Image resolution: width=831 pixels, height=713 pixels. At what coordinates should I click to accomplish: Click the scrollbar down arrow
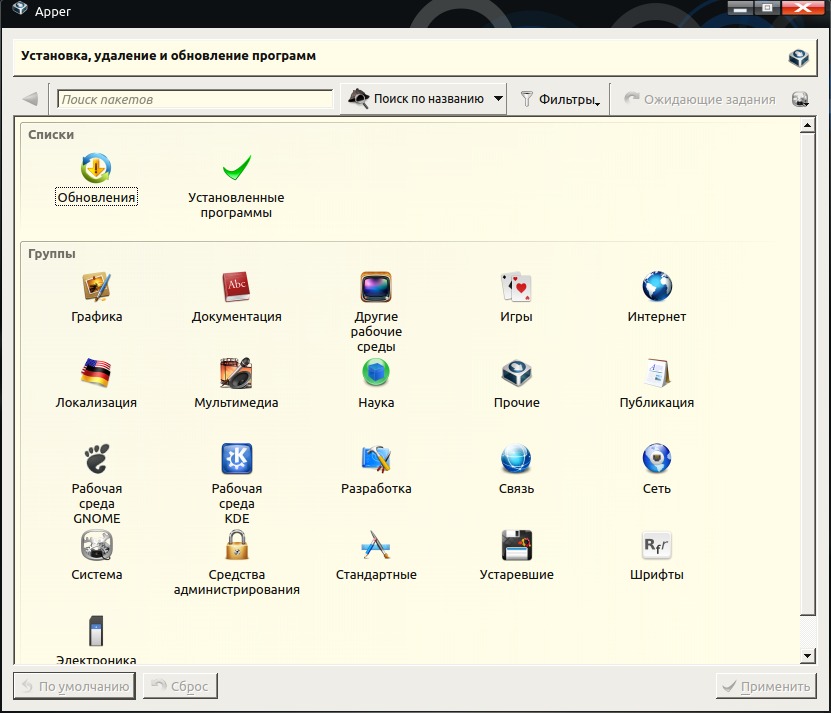807,656
